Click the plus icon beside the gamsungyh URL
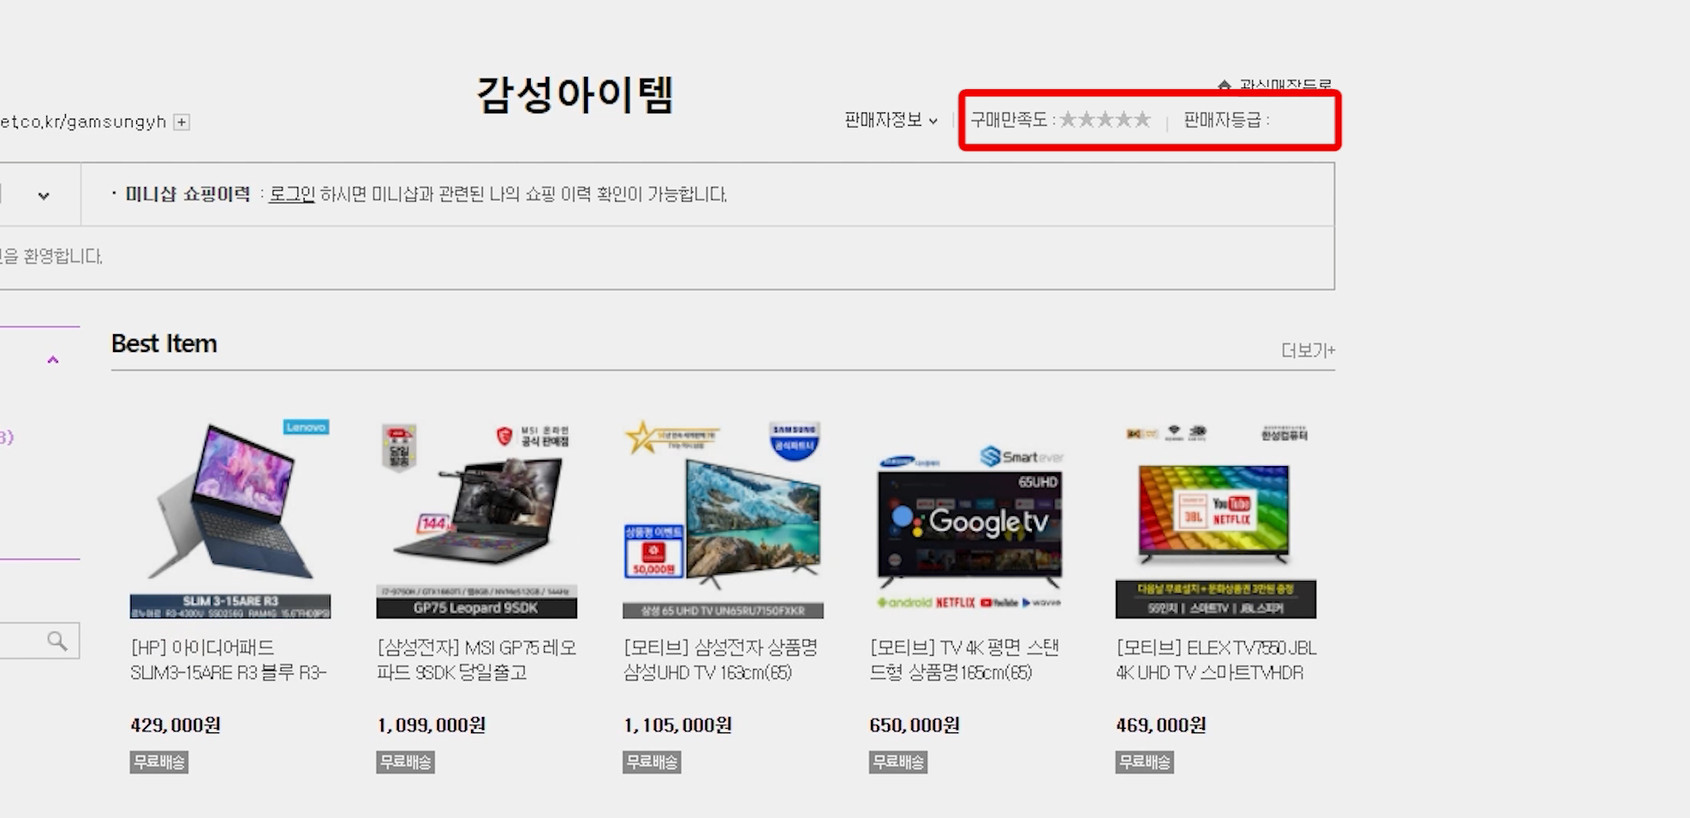Image resolution: width=1690 pixels, height=818 pixels. 181,122
